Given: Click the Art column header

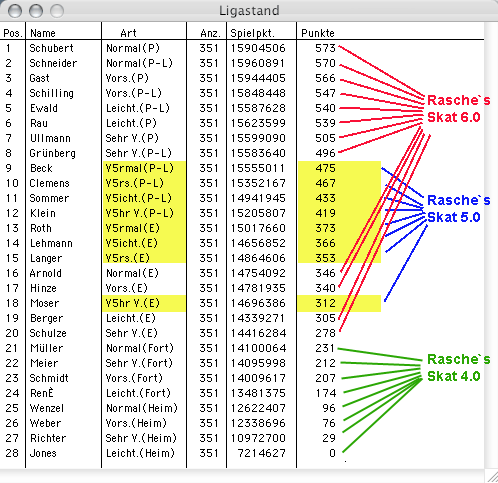Looking at the screenshot, I should pyautogui.click(x=128, y=33).
